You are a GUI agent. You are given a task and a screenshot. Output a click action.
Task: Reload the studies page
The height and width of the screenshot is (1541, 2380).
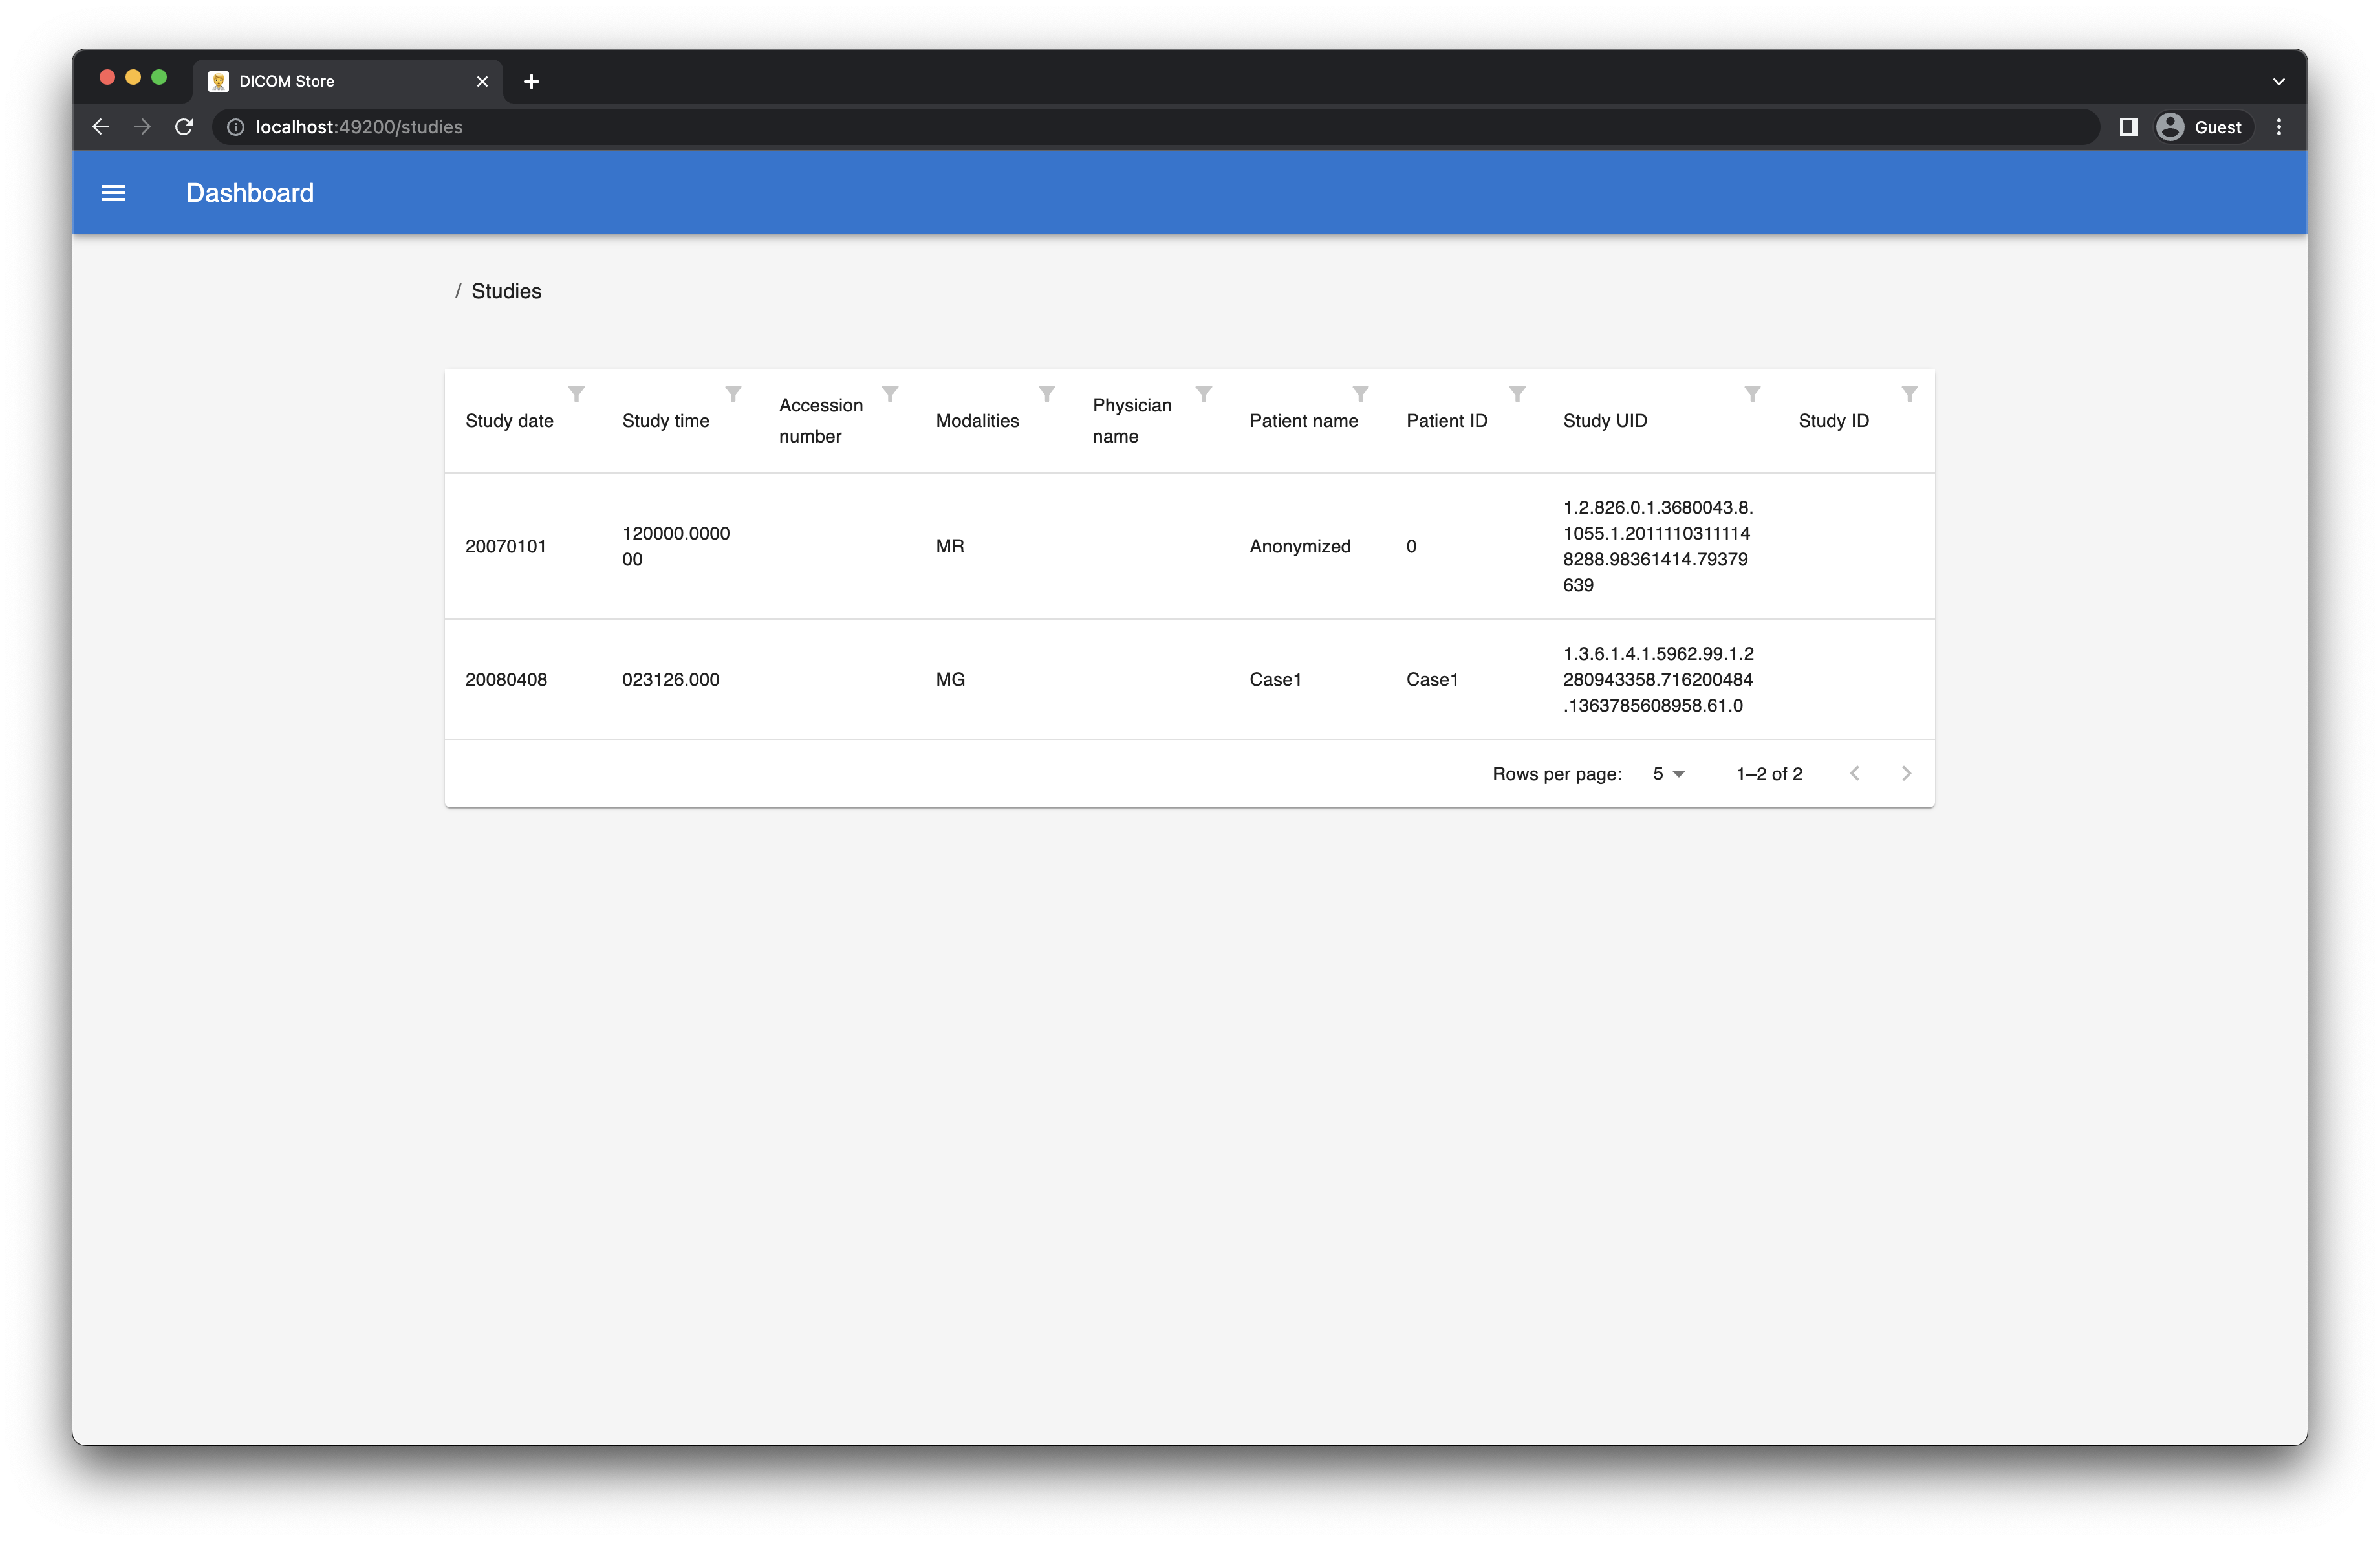pos(184,127)
